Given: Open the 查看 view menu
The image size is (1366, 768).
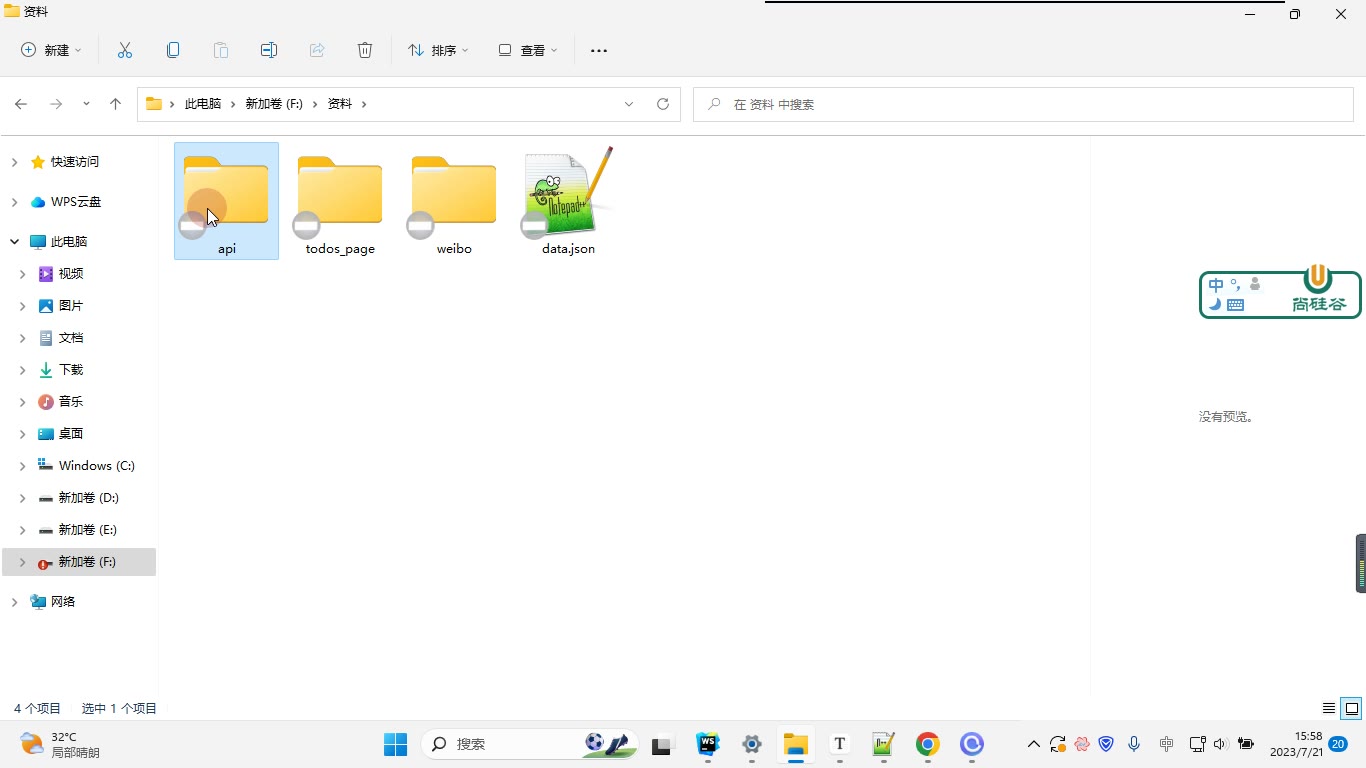Looking at the screenshot, I should [x=528, y=50].
